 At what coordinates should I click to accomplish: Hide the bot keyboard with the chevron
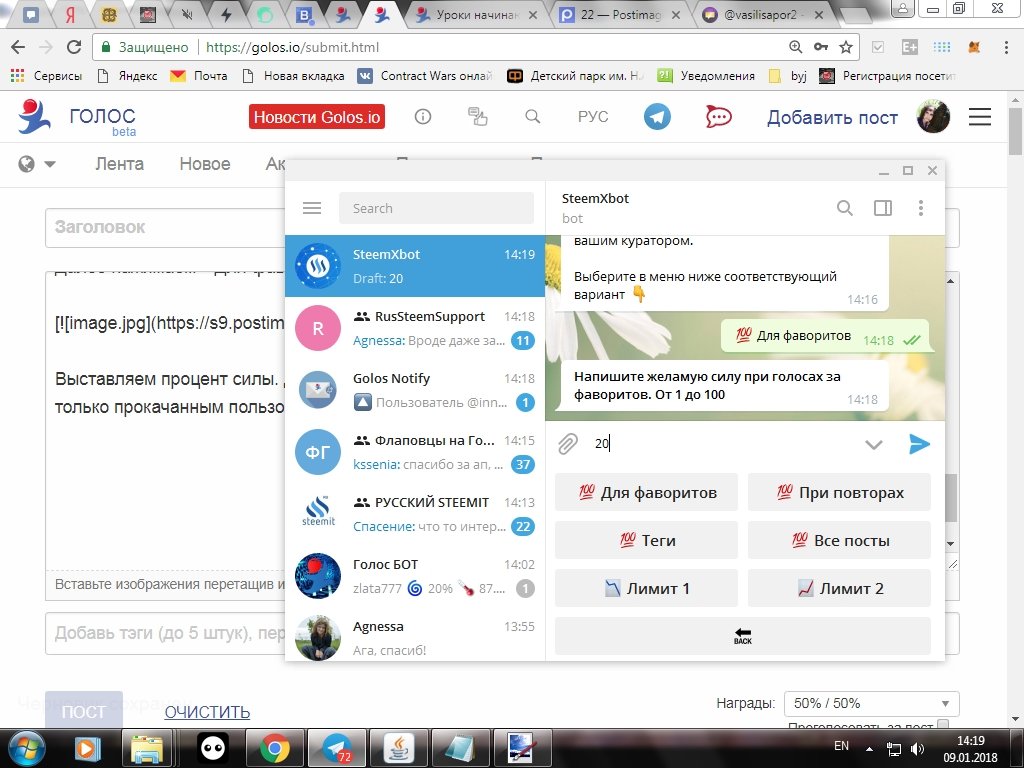pos(874,445)
